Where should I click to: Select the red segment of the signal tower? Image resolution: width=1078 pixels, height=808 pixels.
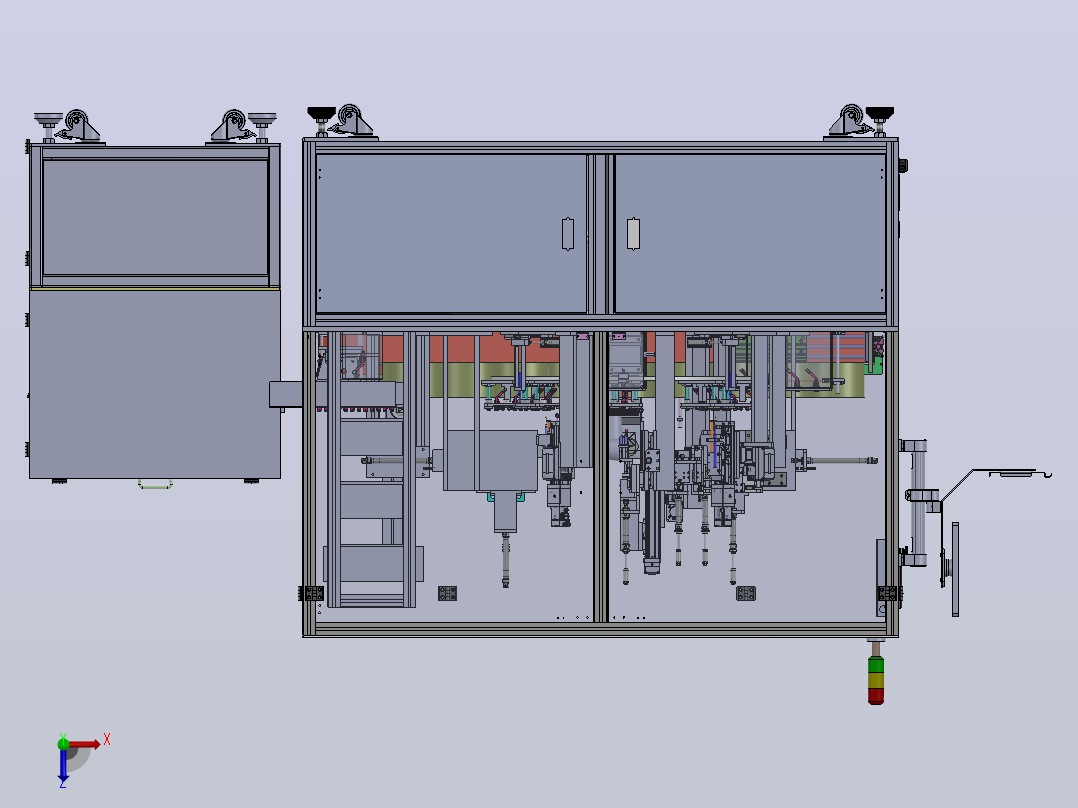coord(876,696)
